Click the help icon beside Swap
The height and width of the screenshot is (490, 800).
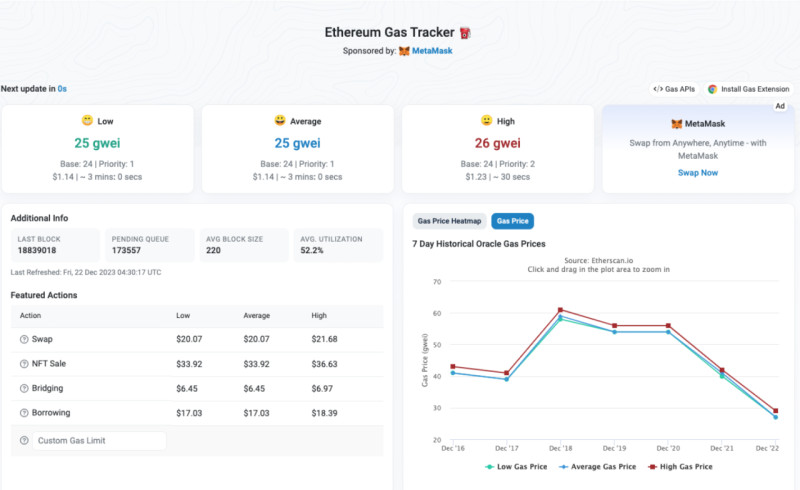(24, 340)
